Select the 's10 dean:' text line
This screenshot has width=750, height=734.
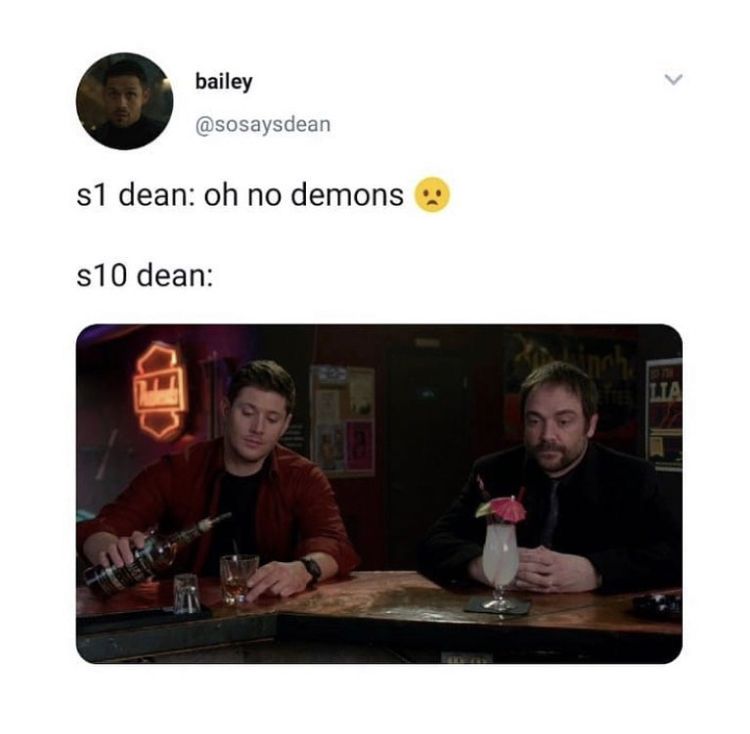pos(144,276)
